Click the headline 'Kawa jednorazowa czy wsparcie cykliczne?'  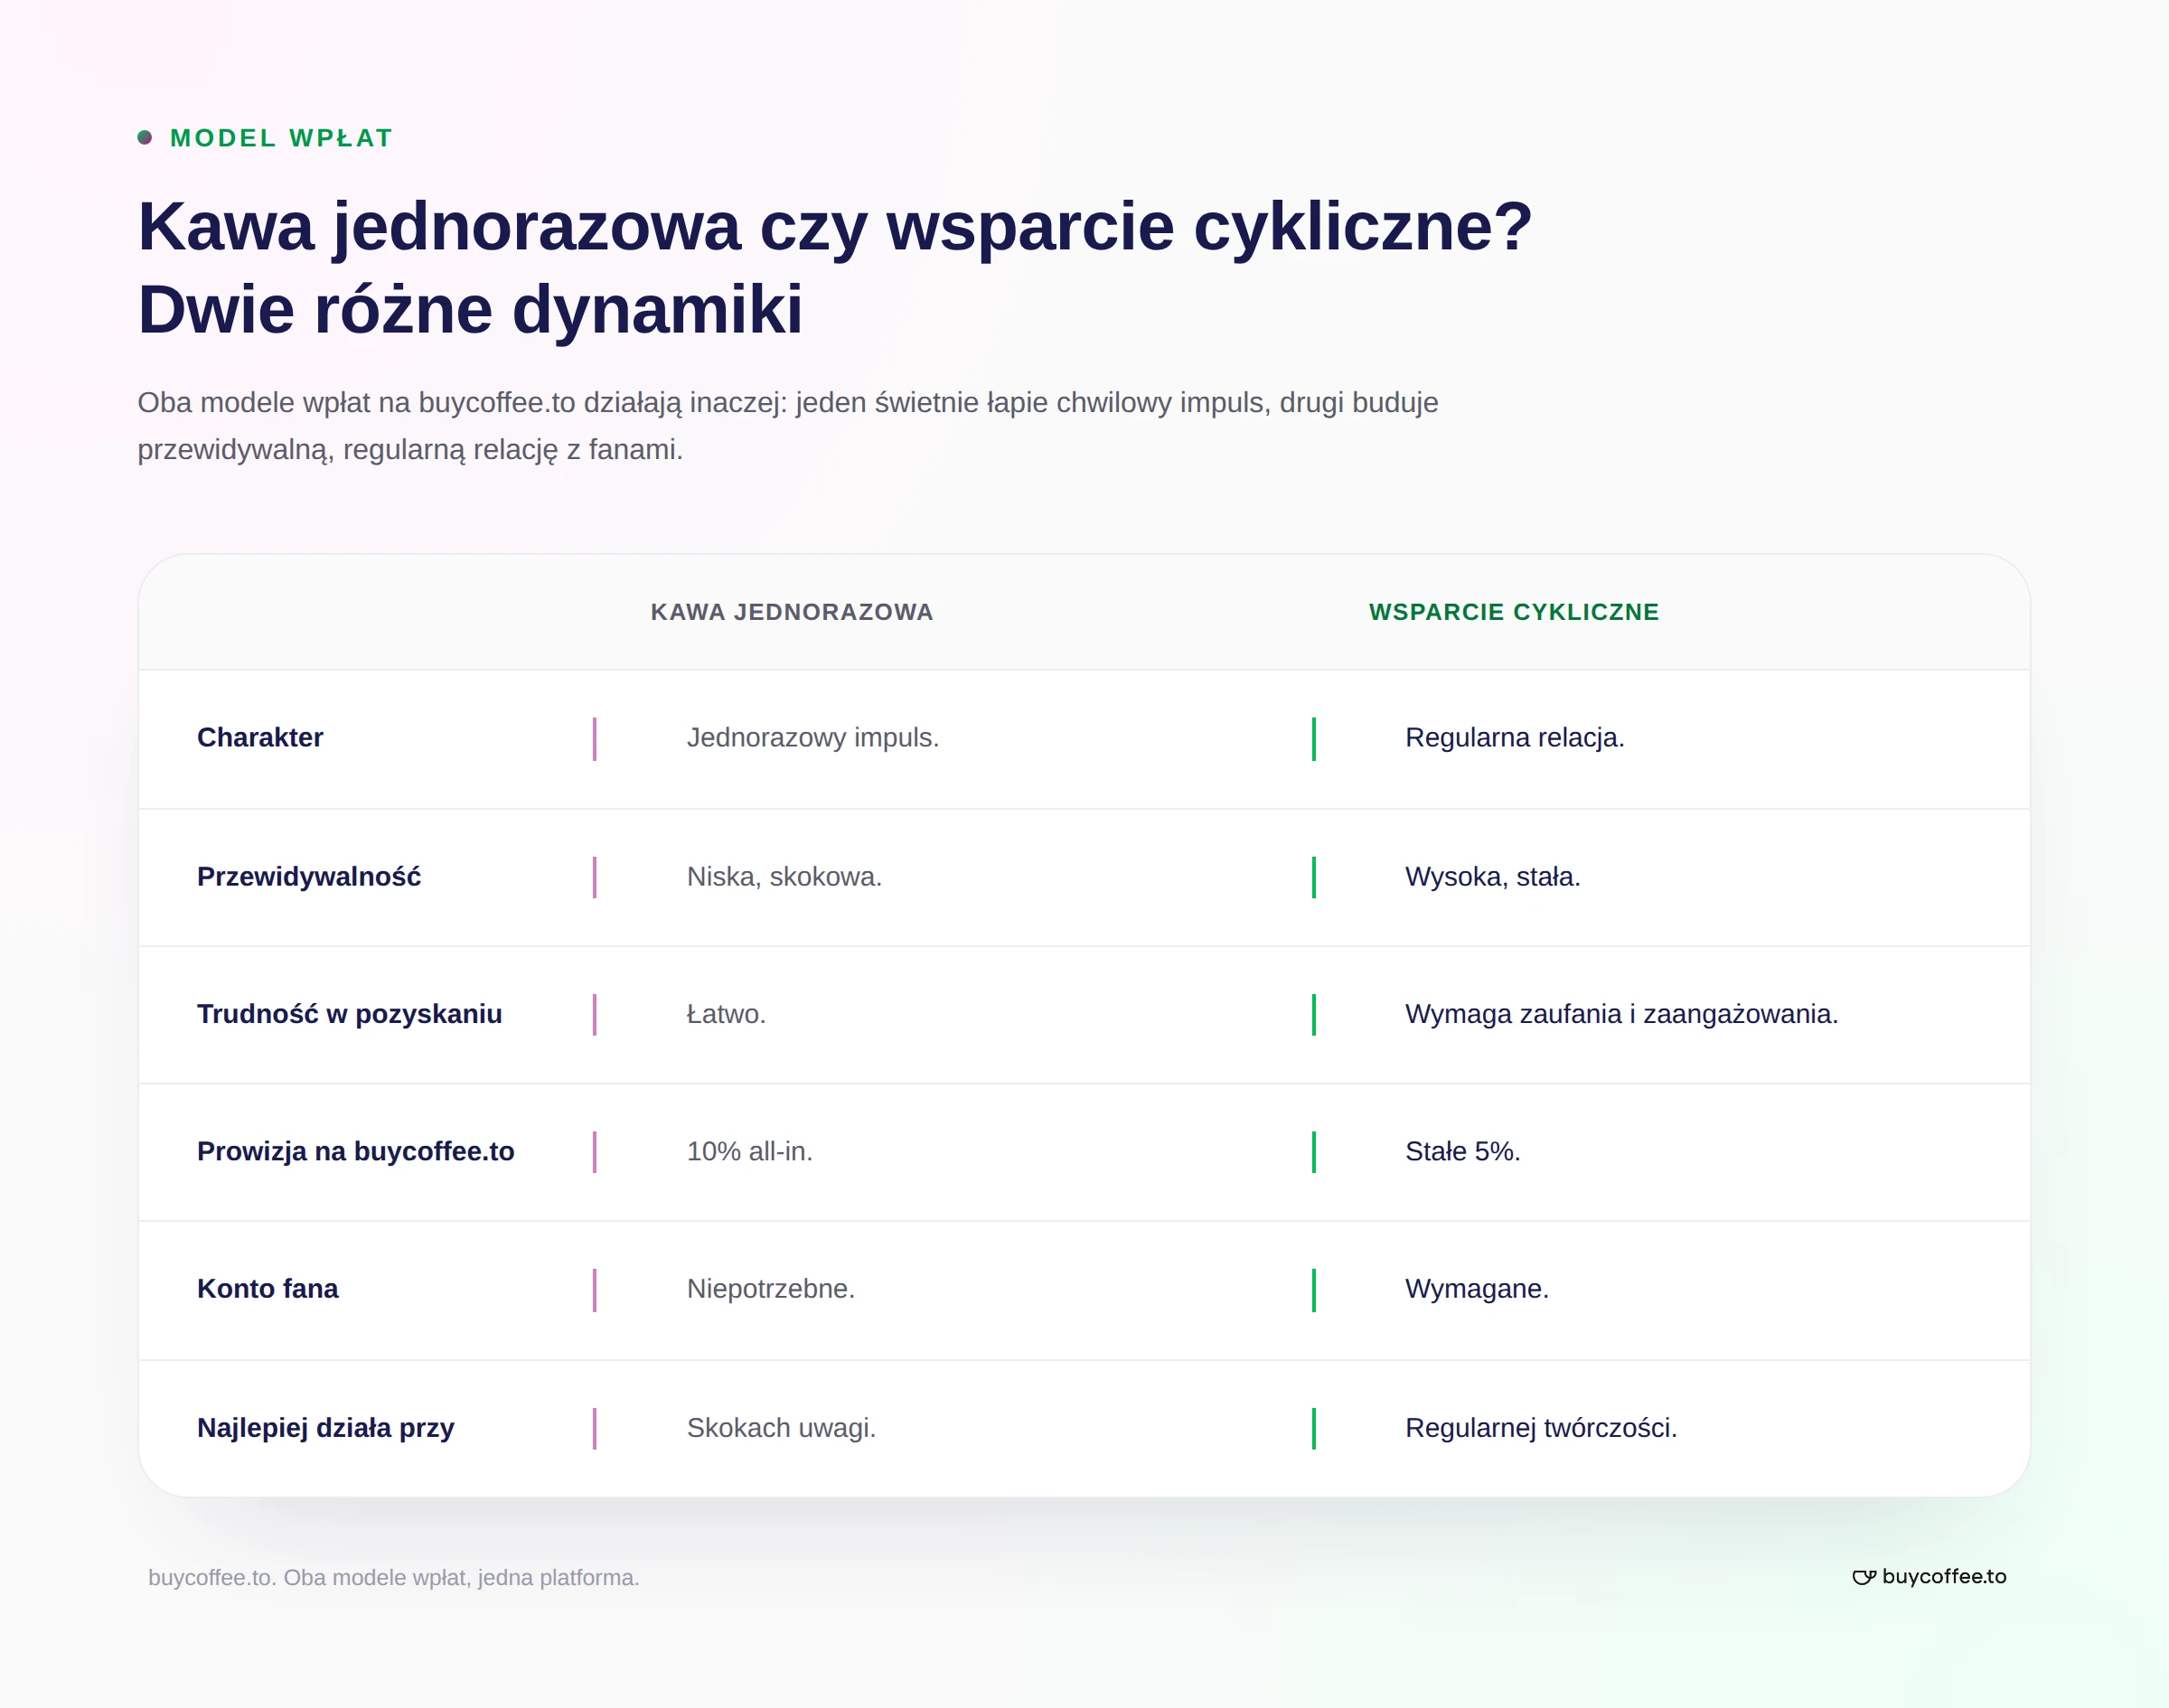(x=835, y=226)
